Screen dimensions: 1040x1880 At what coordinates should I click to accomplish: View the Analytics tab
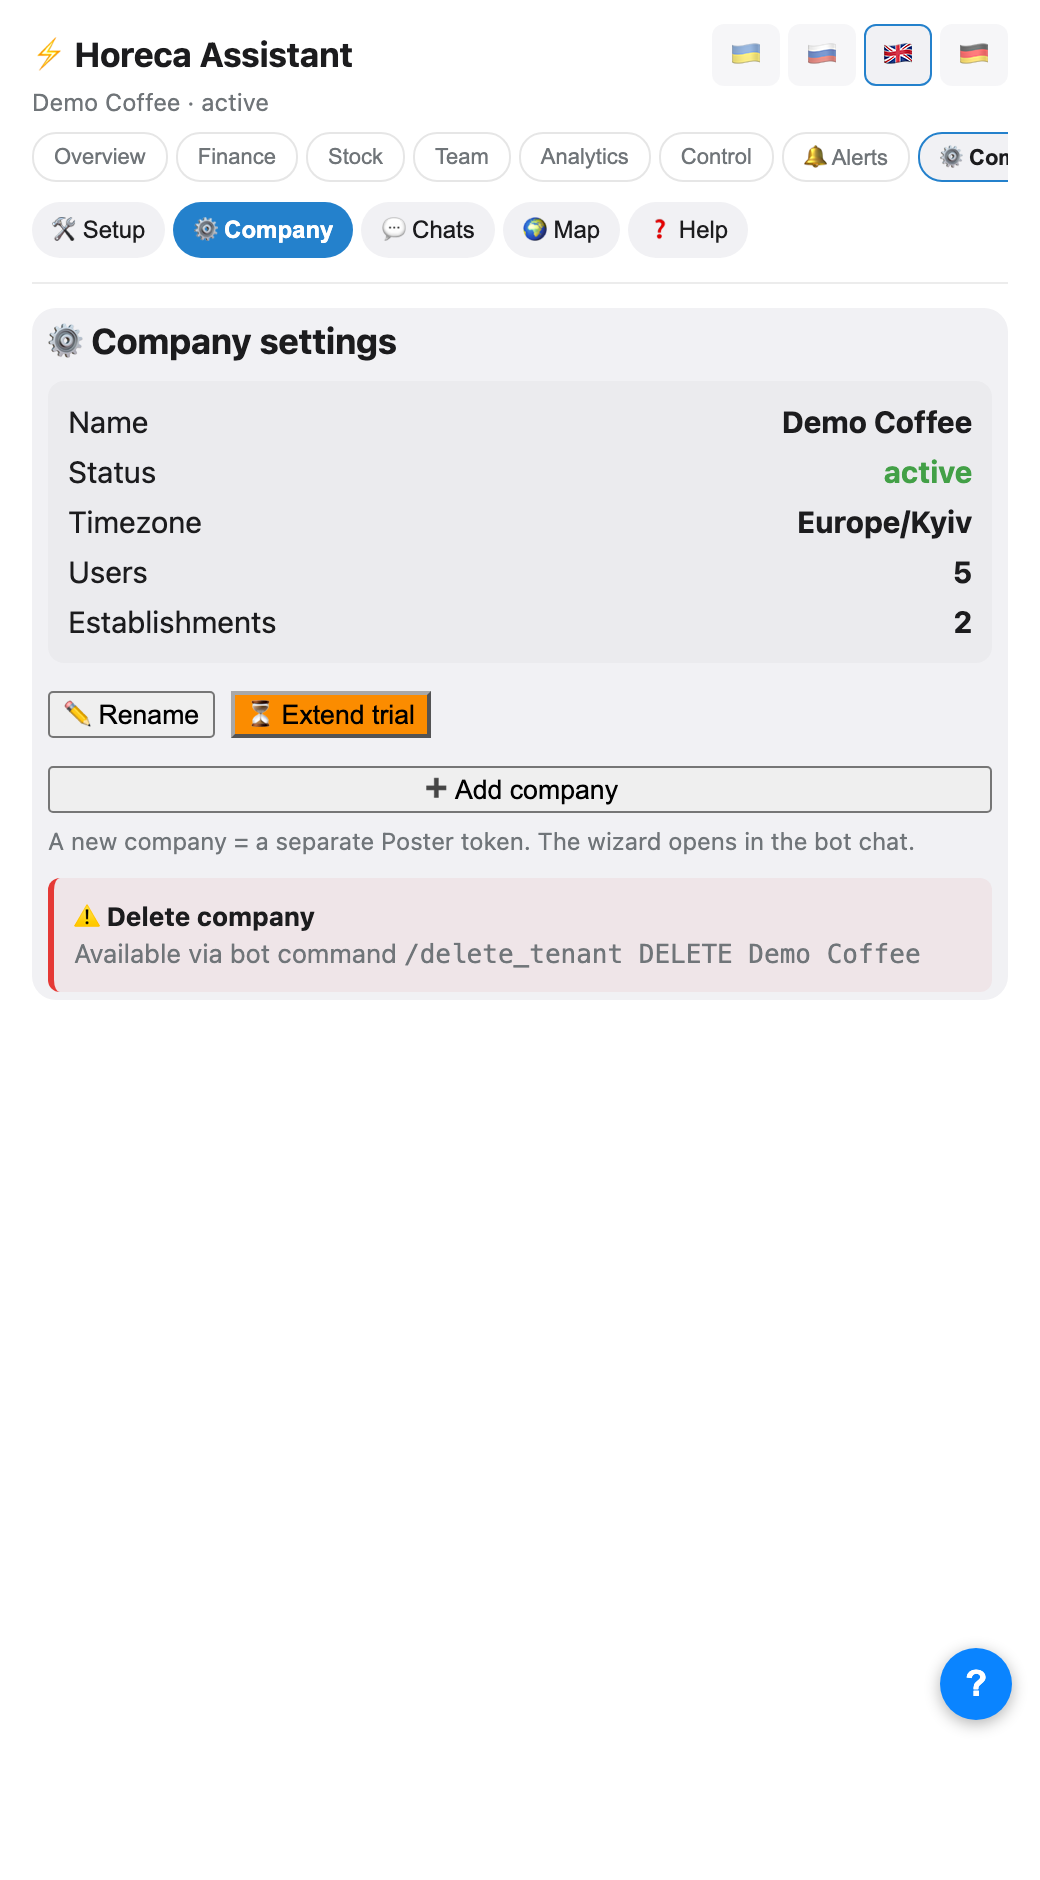pos(585,157)
